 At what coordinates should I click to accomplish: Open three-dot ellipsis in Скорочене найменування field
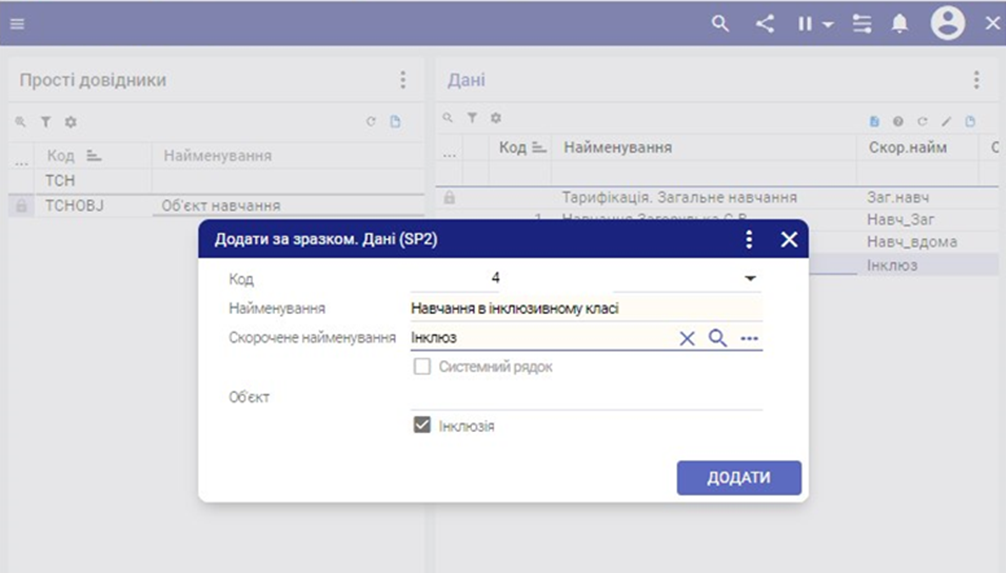(x=750, y=339)
